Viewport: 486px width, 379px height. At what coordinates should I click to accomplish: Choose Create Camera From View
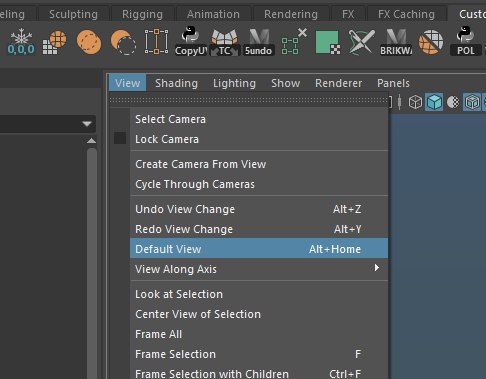[x=259, y=164]
